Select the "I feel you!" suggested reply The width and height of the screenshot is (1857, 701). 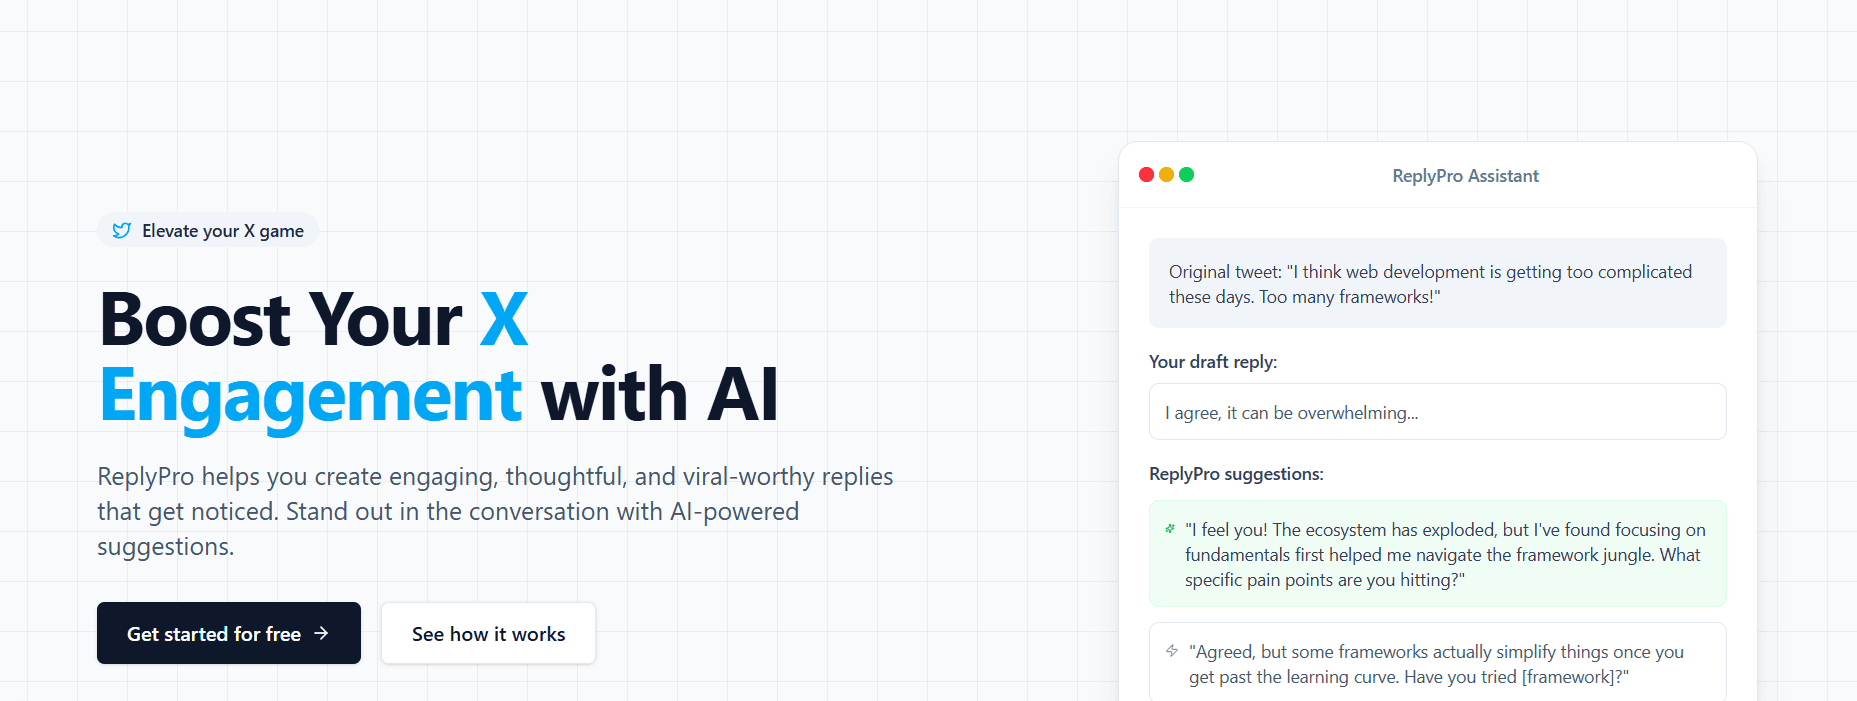[x=1444, y=554]
